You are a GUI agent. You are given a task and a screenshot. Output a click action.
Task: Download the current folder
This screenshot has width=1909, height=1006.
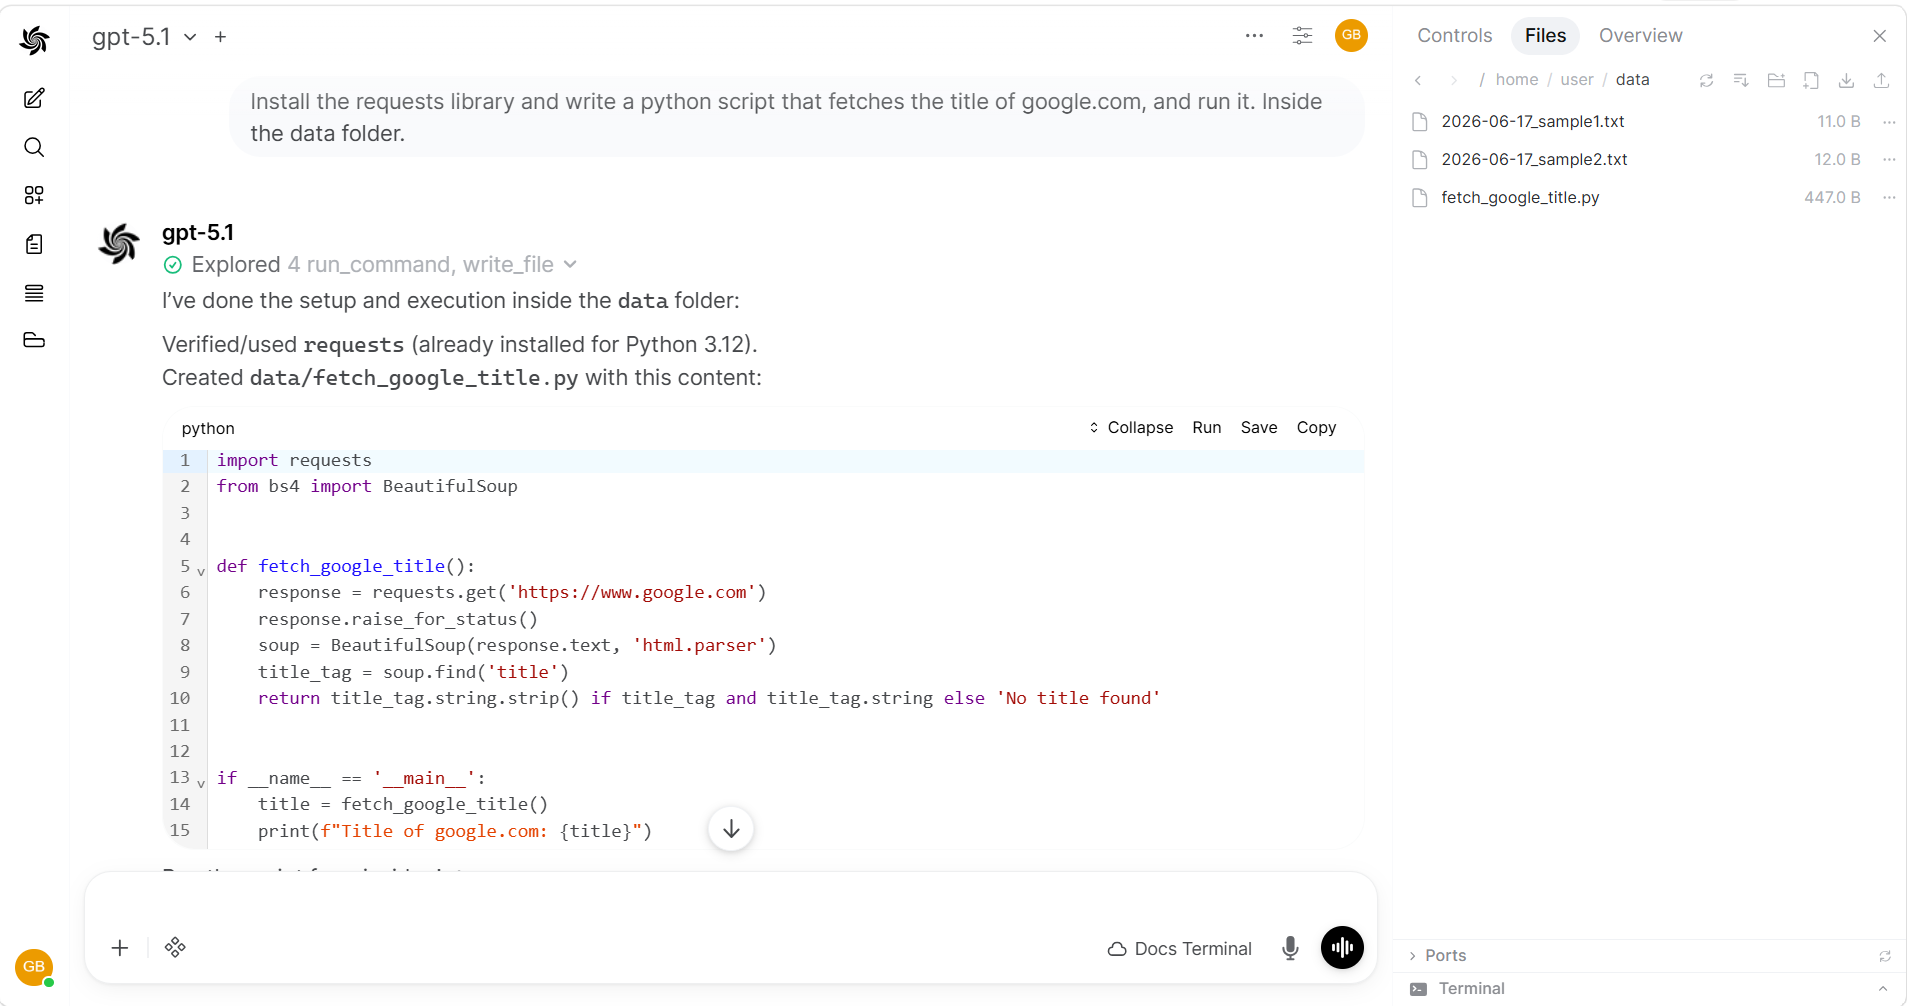click(1846, 80)
